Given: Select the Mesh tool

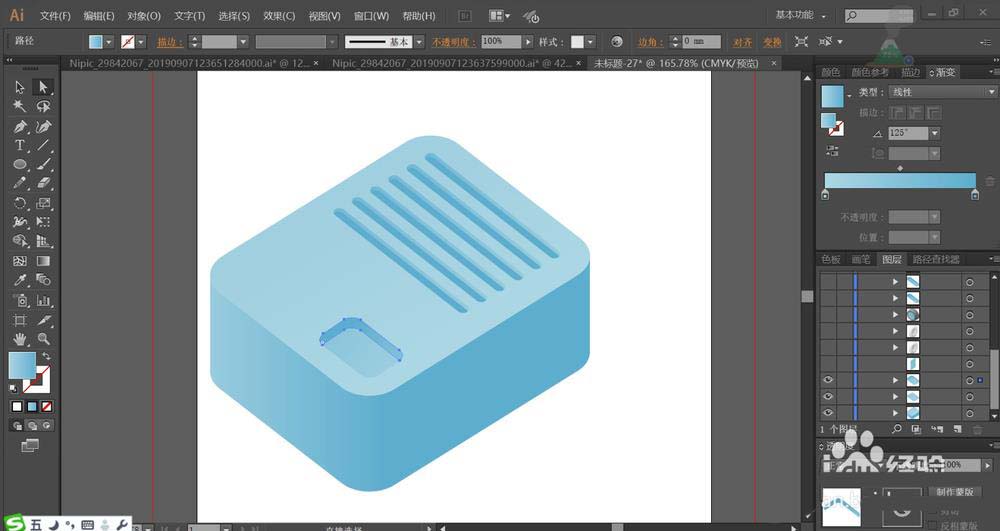Looking at the screenshot, I should point(20,261).
